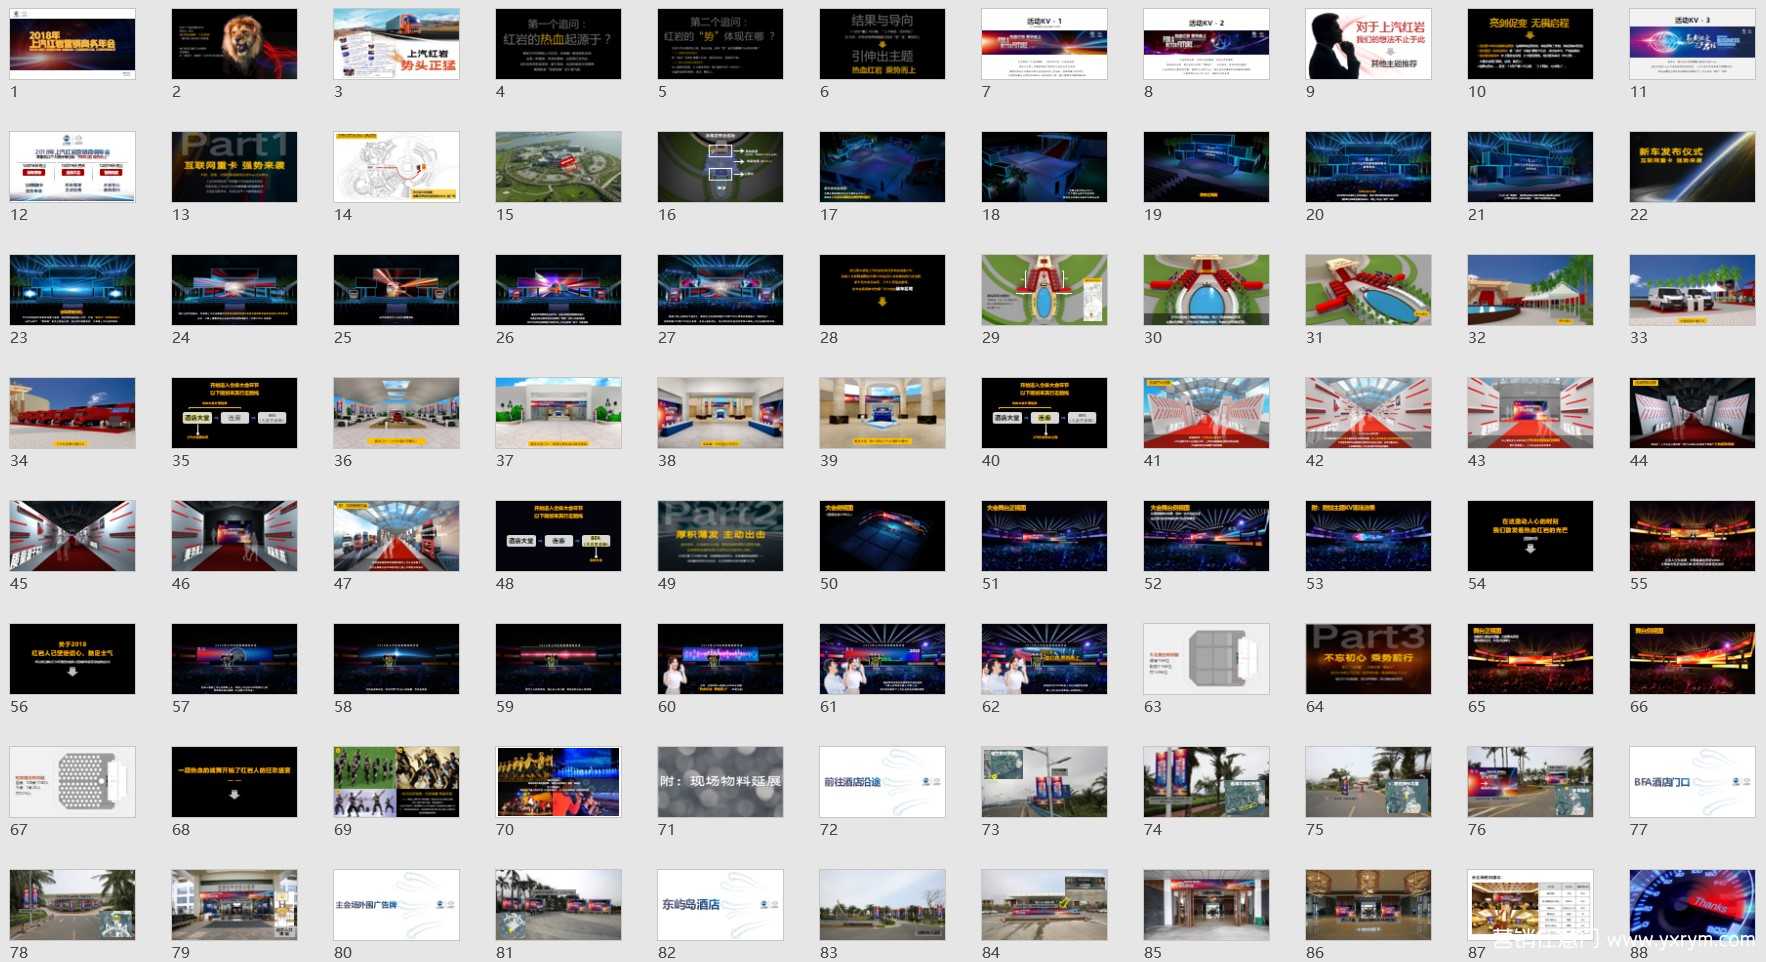1766x962 pixels.
Task: Select slide 72 white title thumbnail
Action: coord(882,782)
